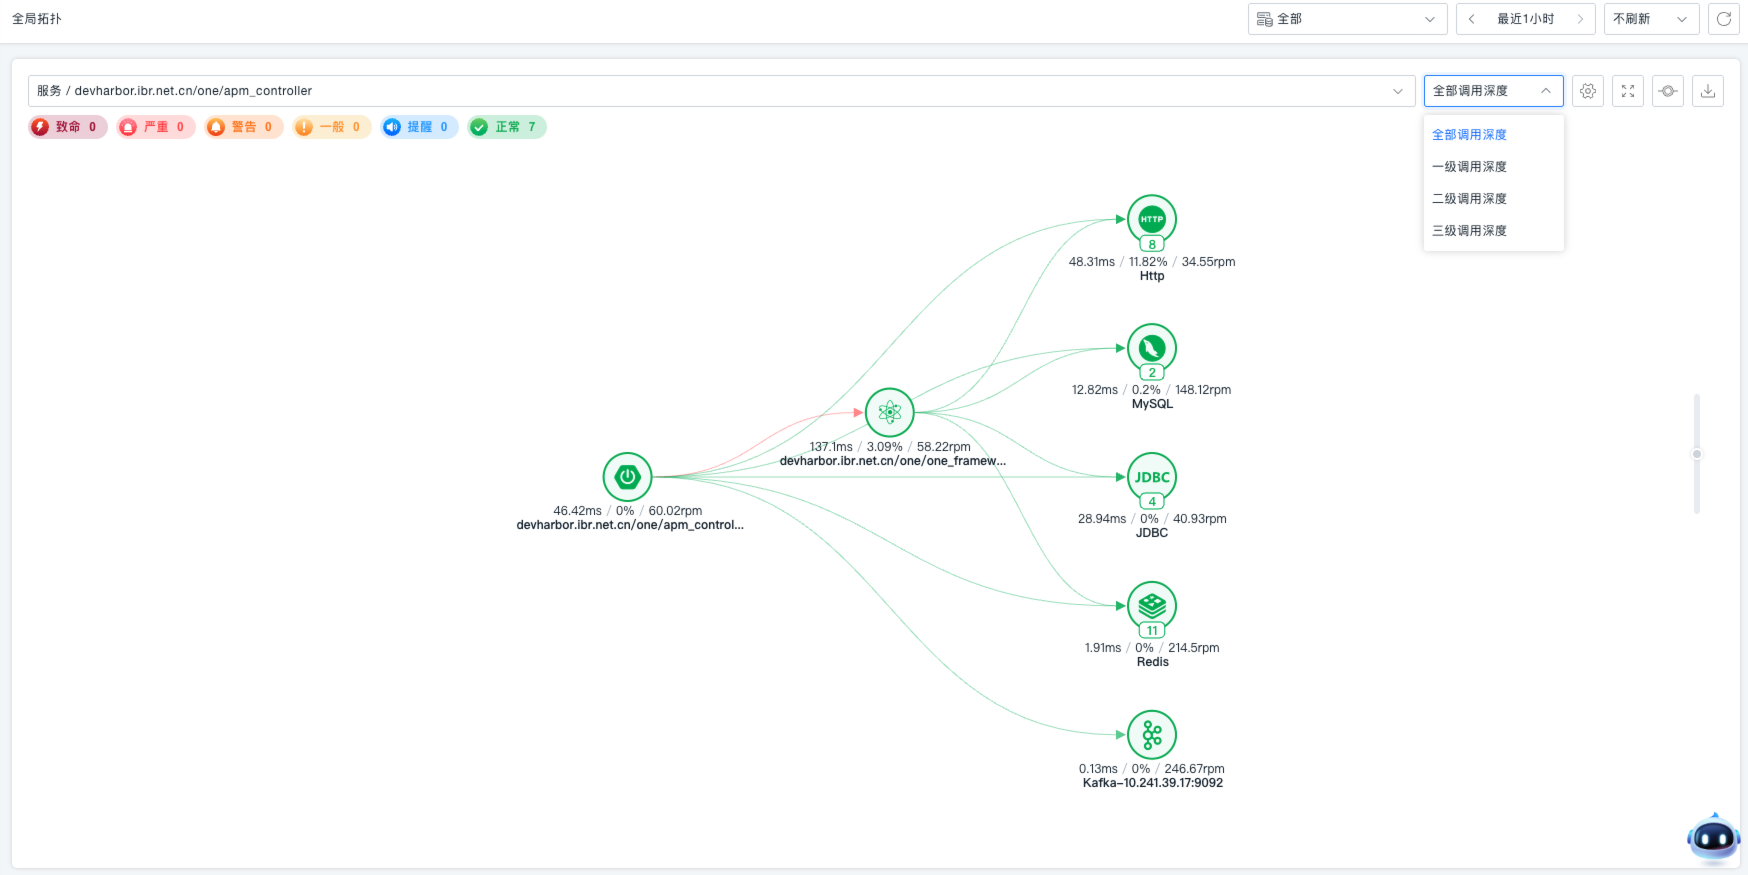This screenshot has width=1748, height=875.
Task: Click the JDBC node icon
Action: [1152, 477]
